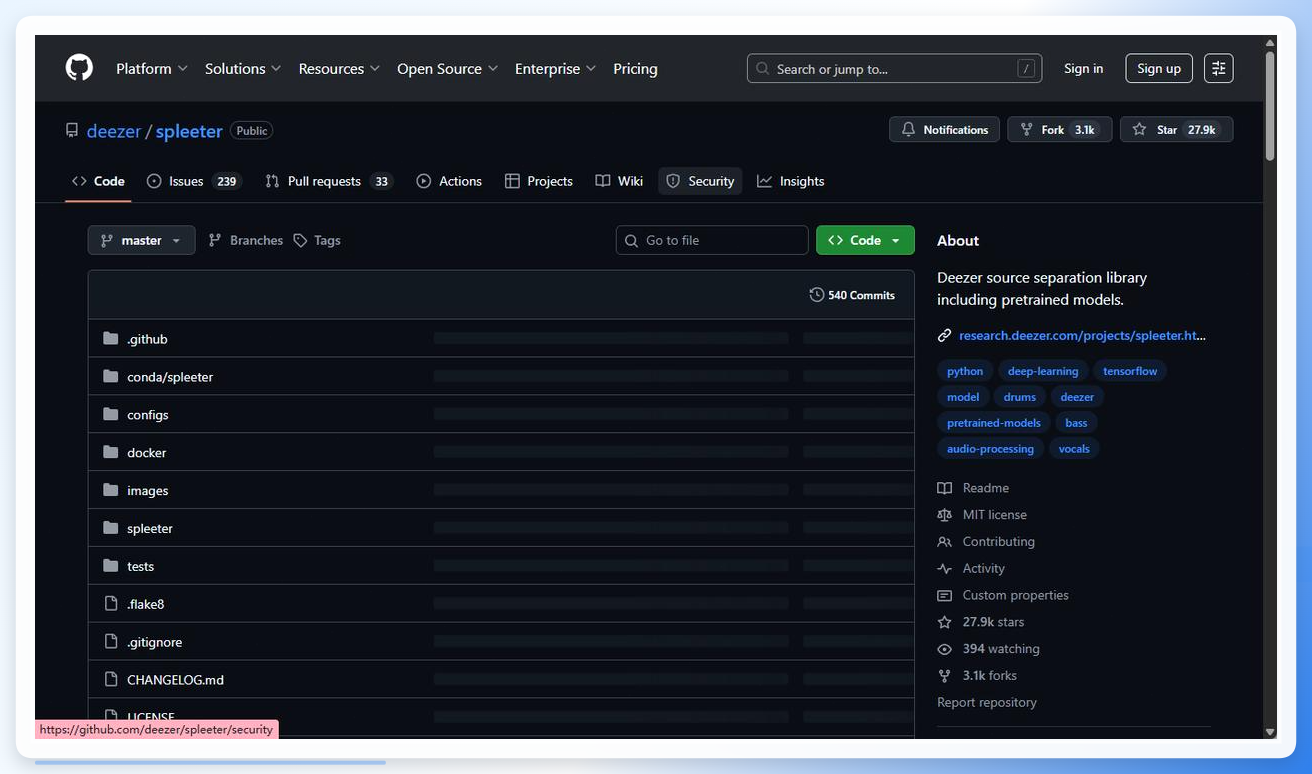Image resolution: width=1312 pixels, height=774 pixels.
Task: Click the Sign up button
Action: pos(1159,68)
